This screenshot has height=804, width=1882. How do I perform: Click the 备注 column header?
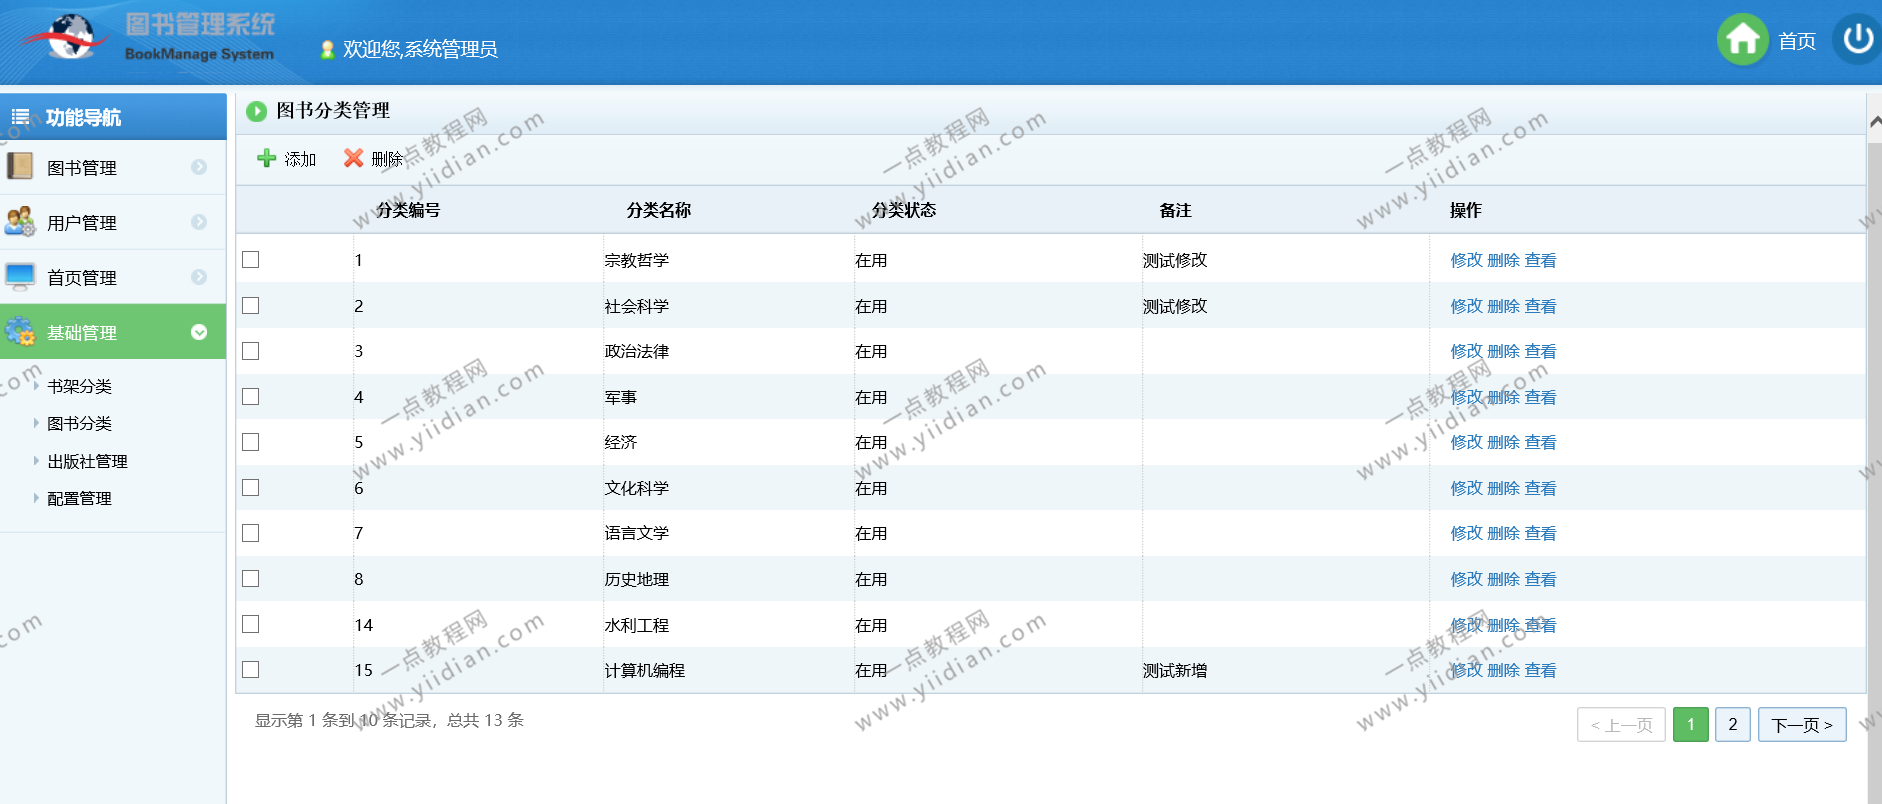coord(1175,210)
